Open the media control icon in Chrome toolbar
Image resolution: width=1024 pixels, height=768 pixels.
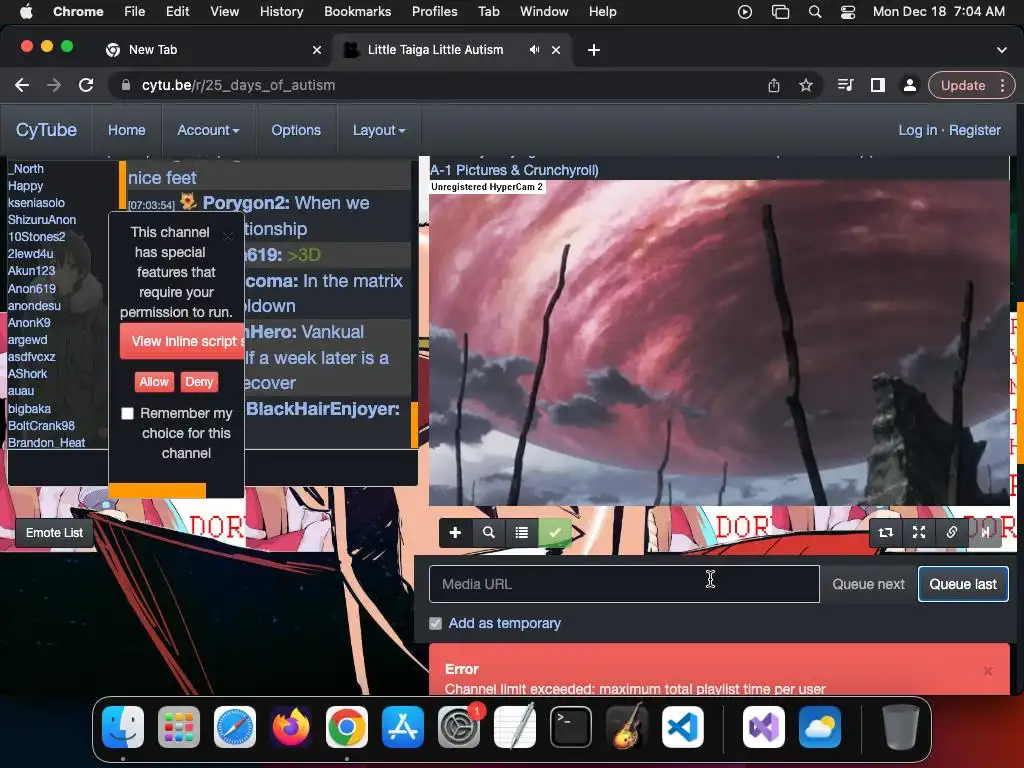(846, 86)
